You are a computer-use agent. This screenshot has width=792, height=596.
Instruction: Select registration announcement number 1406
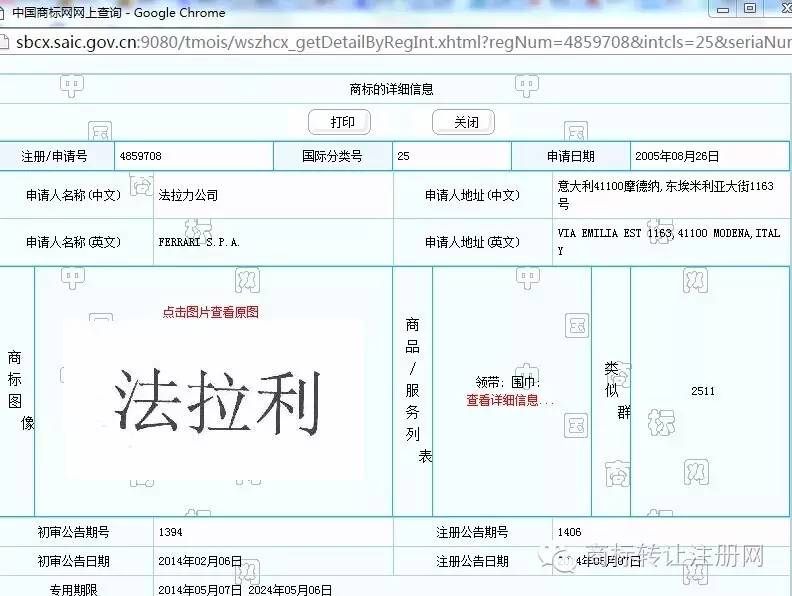click(x=569, y=532)
